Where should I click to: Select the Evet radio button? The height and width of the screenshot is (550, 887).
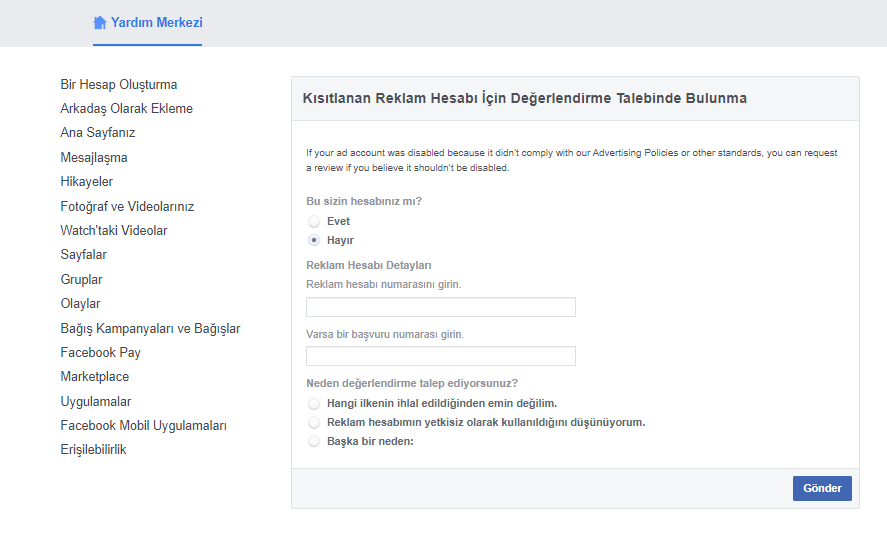pyautogui.click(x=314, y=221)
